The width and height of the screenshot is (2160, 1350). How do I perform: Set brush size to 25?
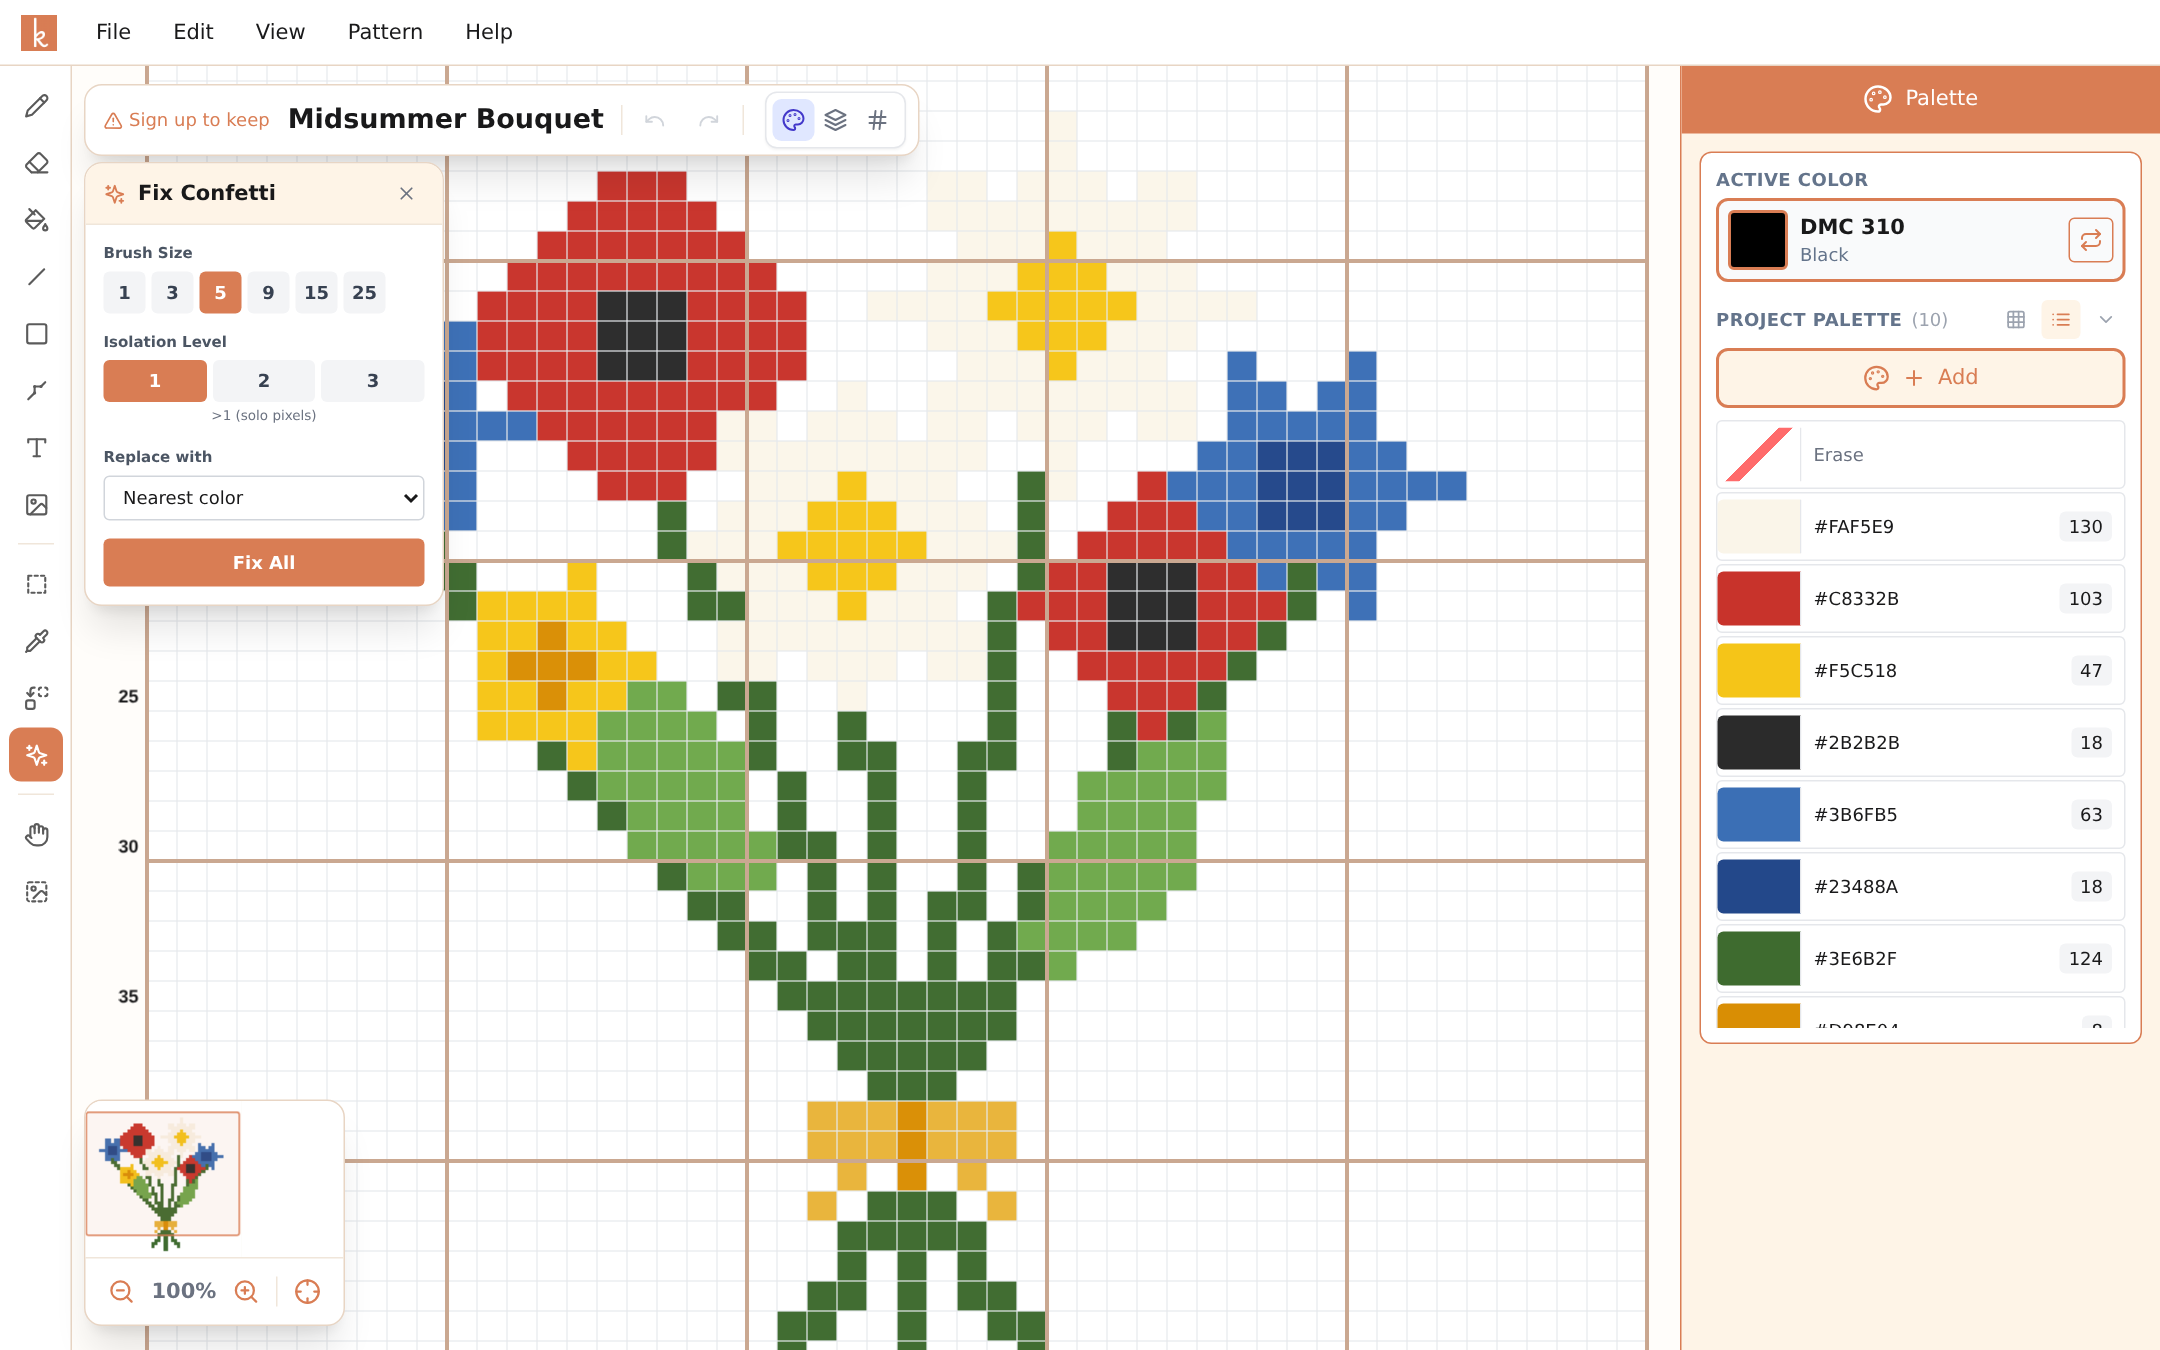tap(364, 293)
